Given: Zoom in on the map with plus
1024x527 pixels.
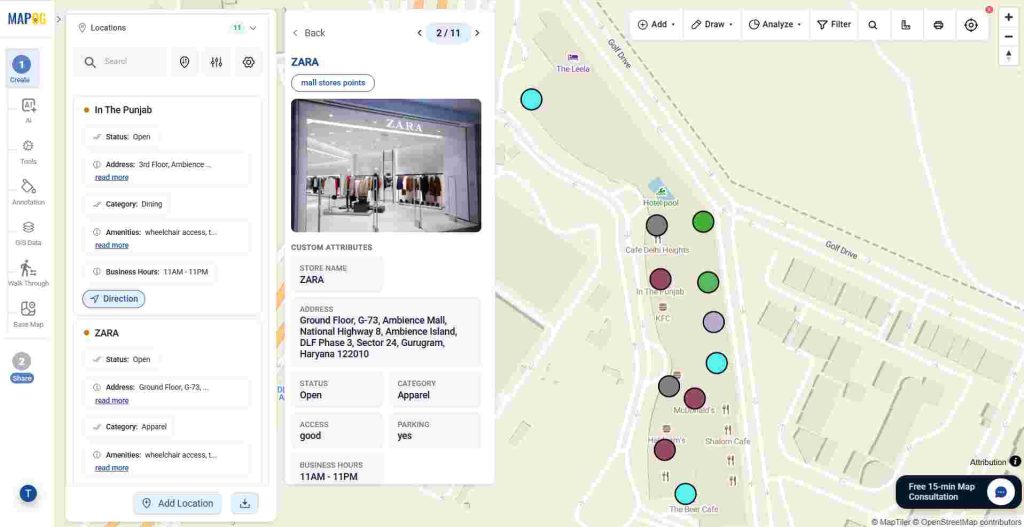Looking at the screenshot, I should coord(1009,18).
